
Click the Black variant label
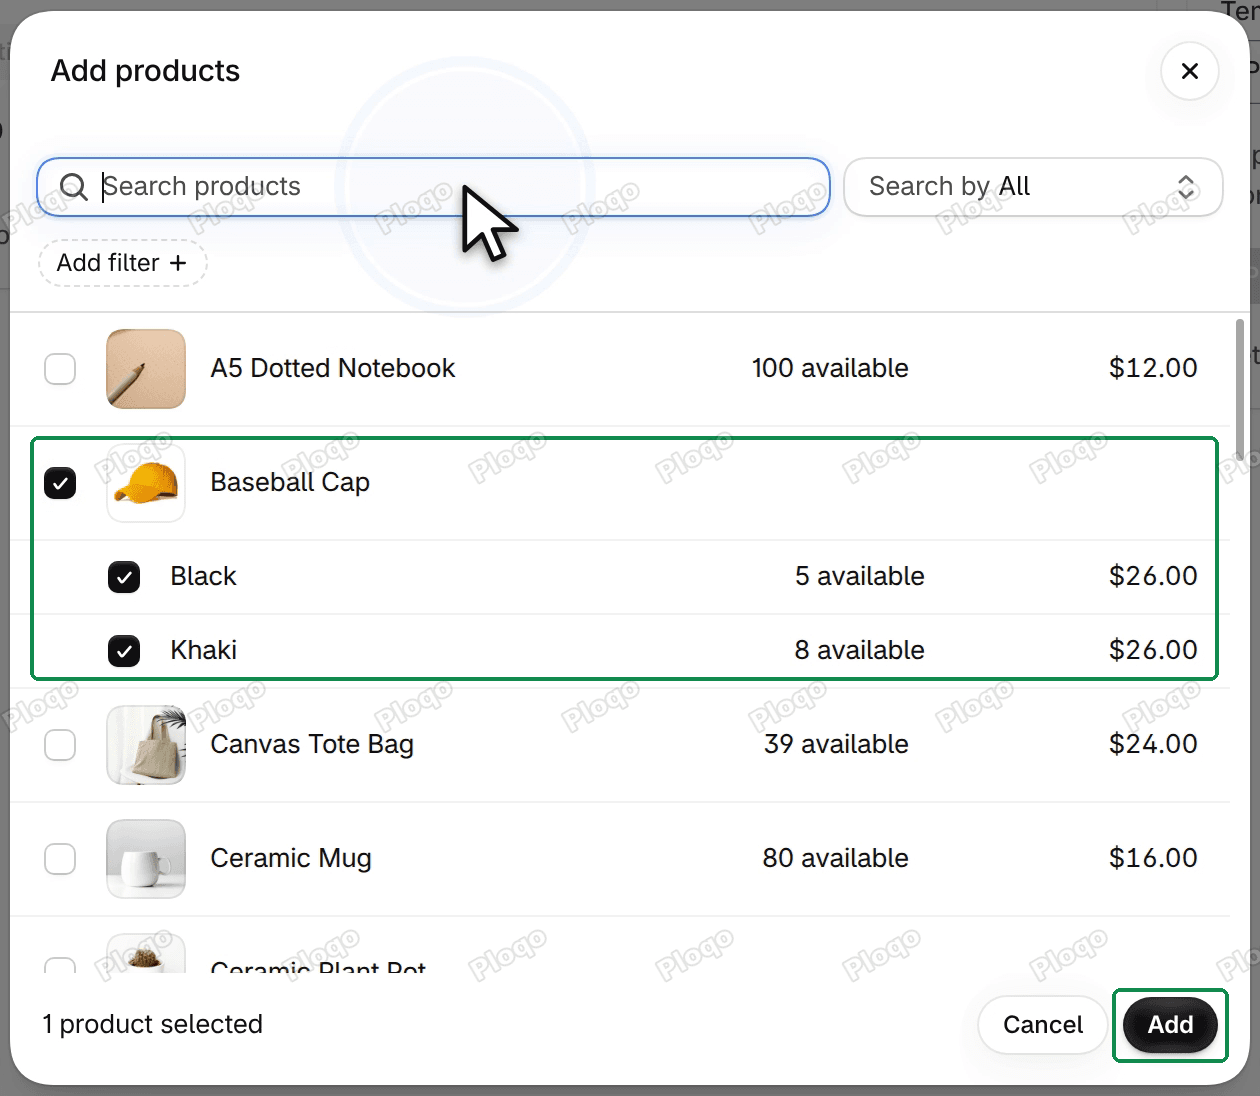tap(203, 577)
